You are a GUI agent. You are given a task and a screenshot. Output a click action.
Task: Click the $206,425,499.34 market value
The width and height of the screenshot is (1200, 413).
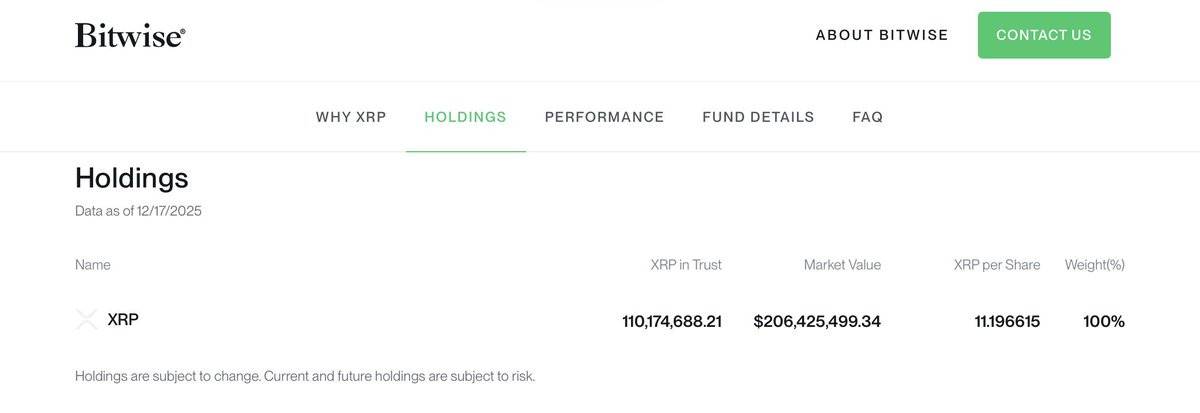[x=817, y=322]
